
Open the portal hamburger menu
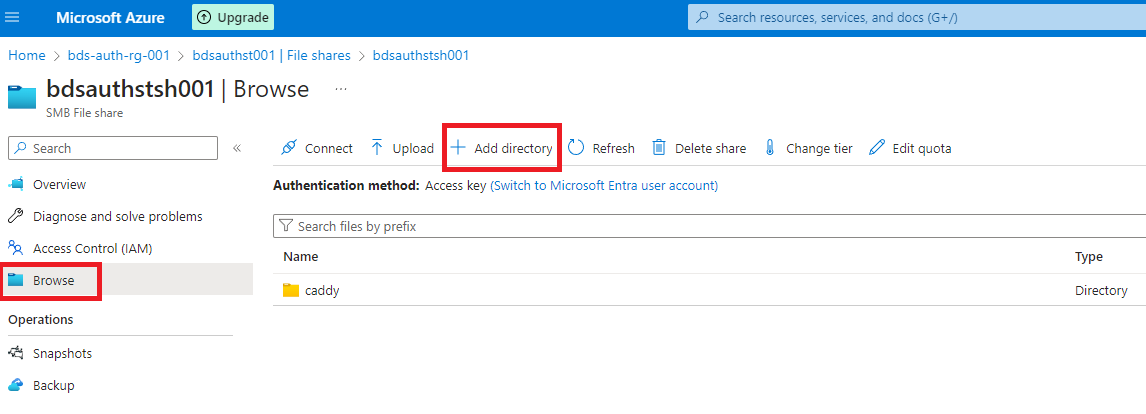(x=12, y=17)
